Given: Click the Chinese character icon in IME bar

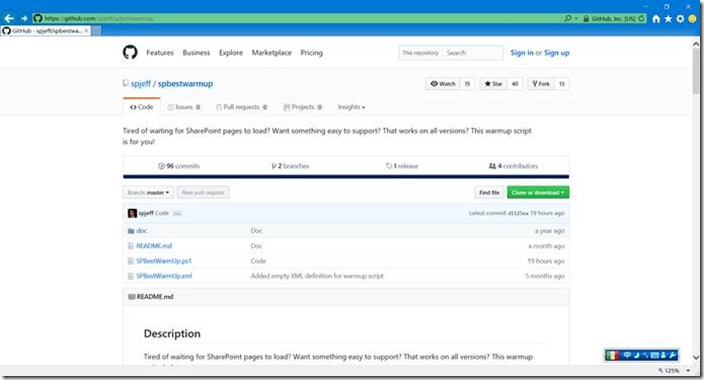Looking at the screenshot, I should 627,355.
